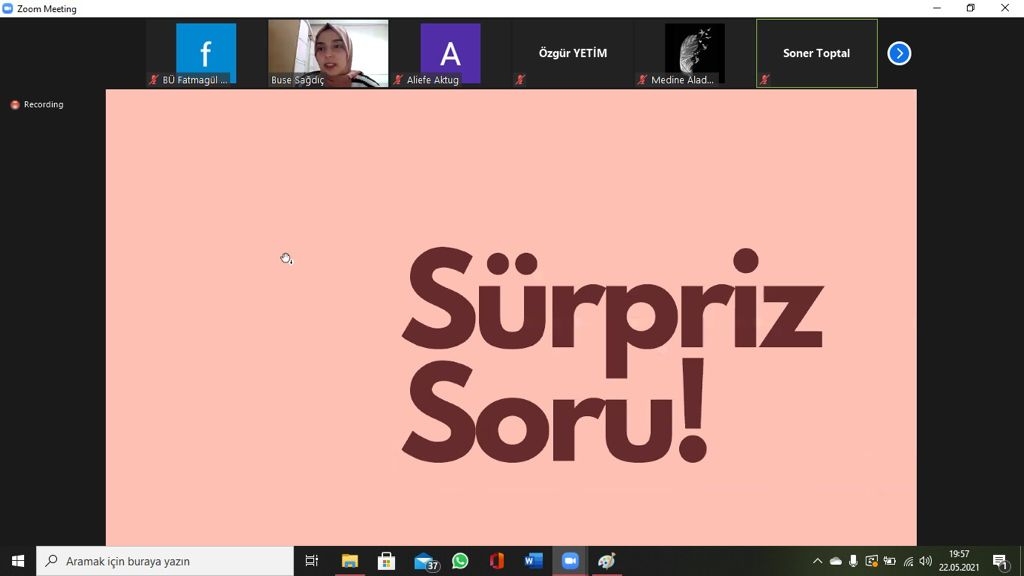Open Microsoft Store from the taskbar
Image resolution: width=1024 pixels, height=576 pixels.
click(386, 561)
